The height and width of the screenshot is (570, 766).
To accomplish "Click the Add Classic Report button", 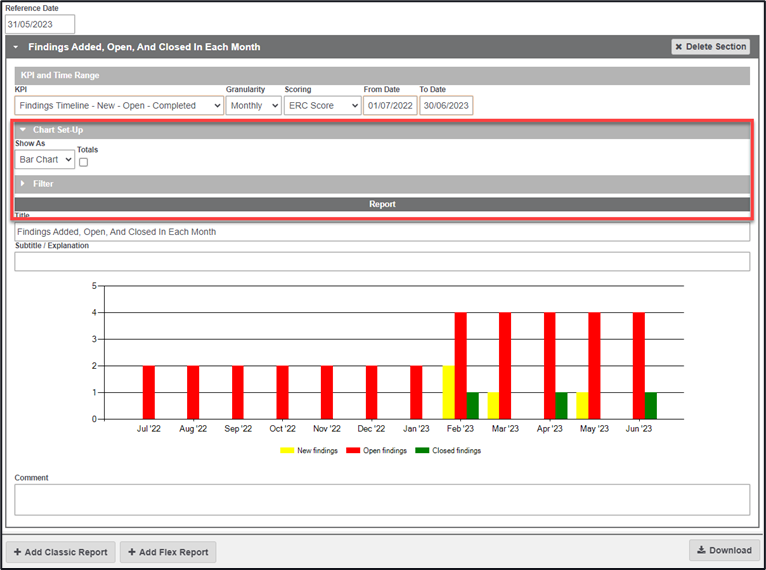I will (60, 552).
